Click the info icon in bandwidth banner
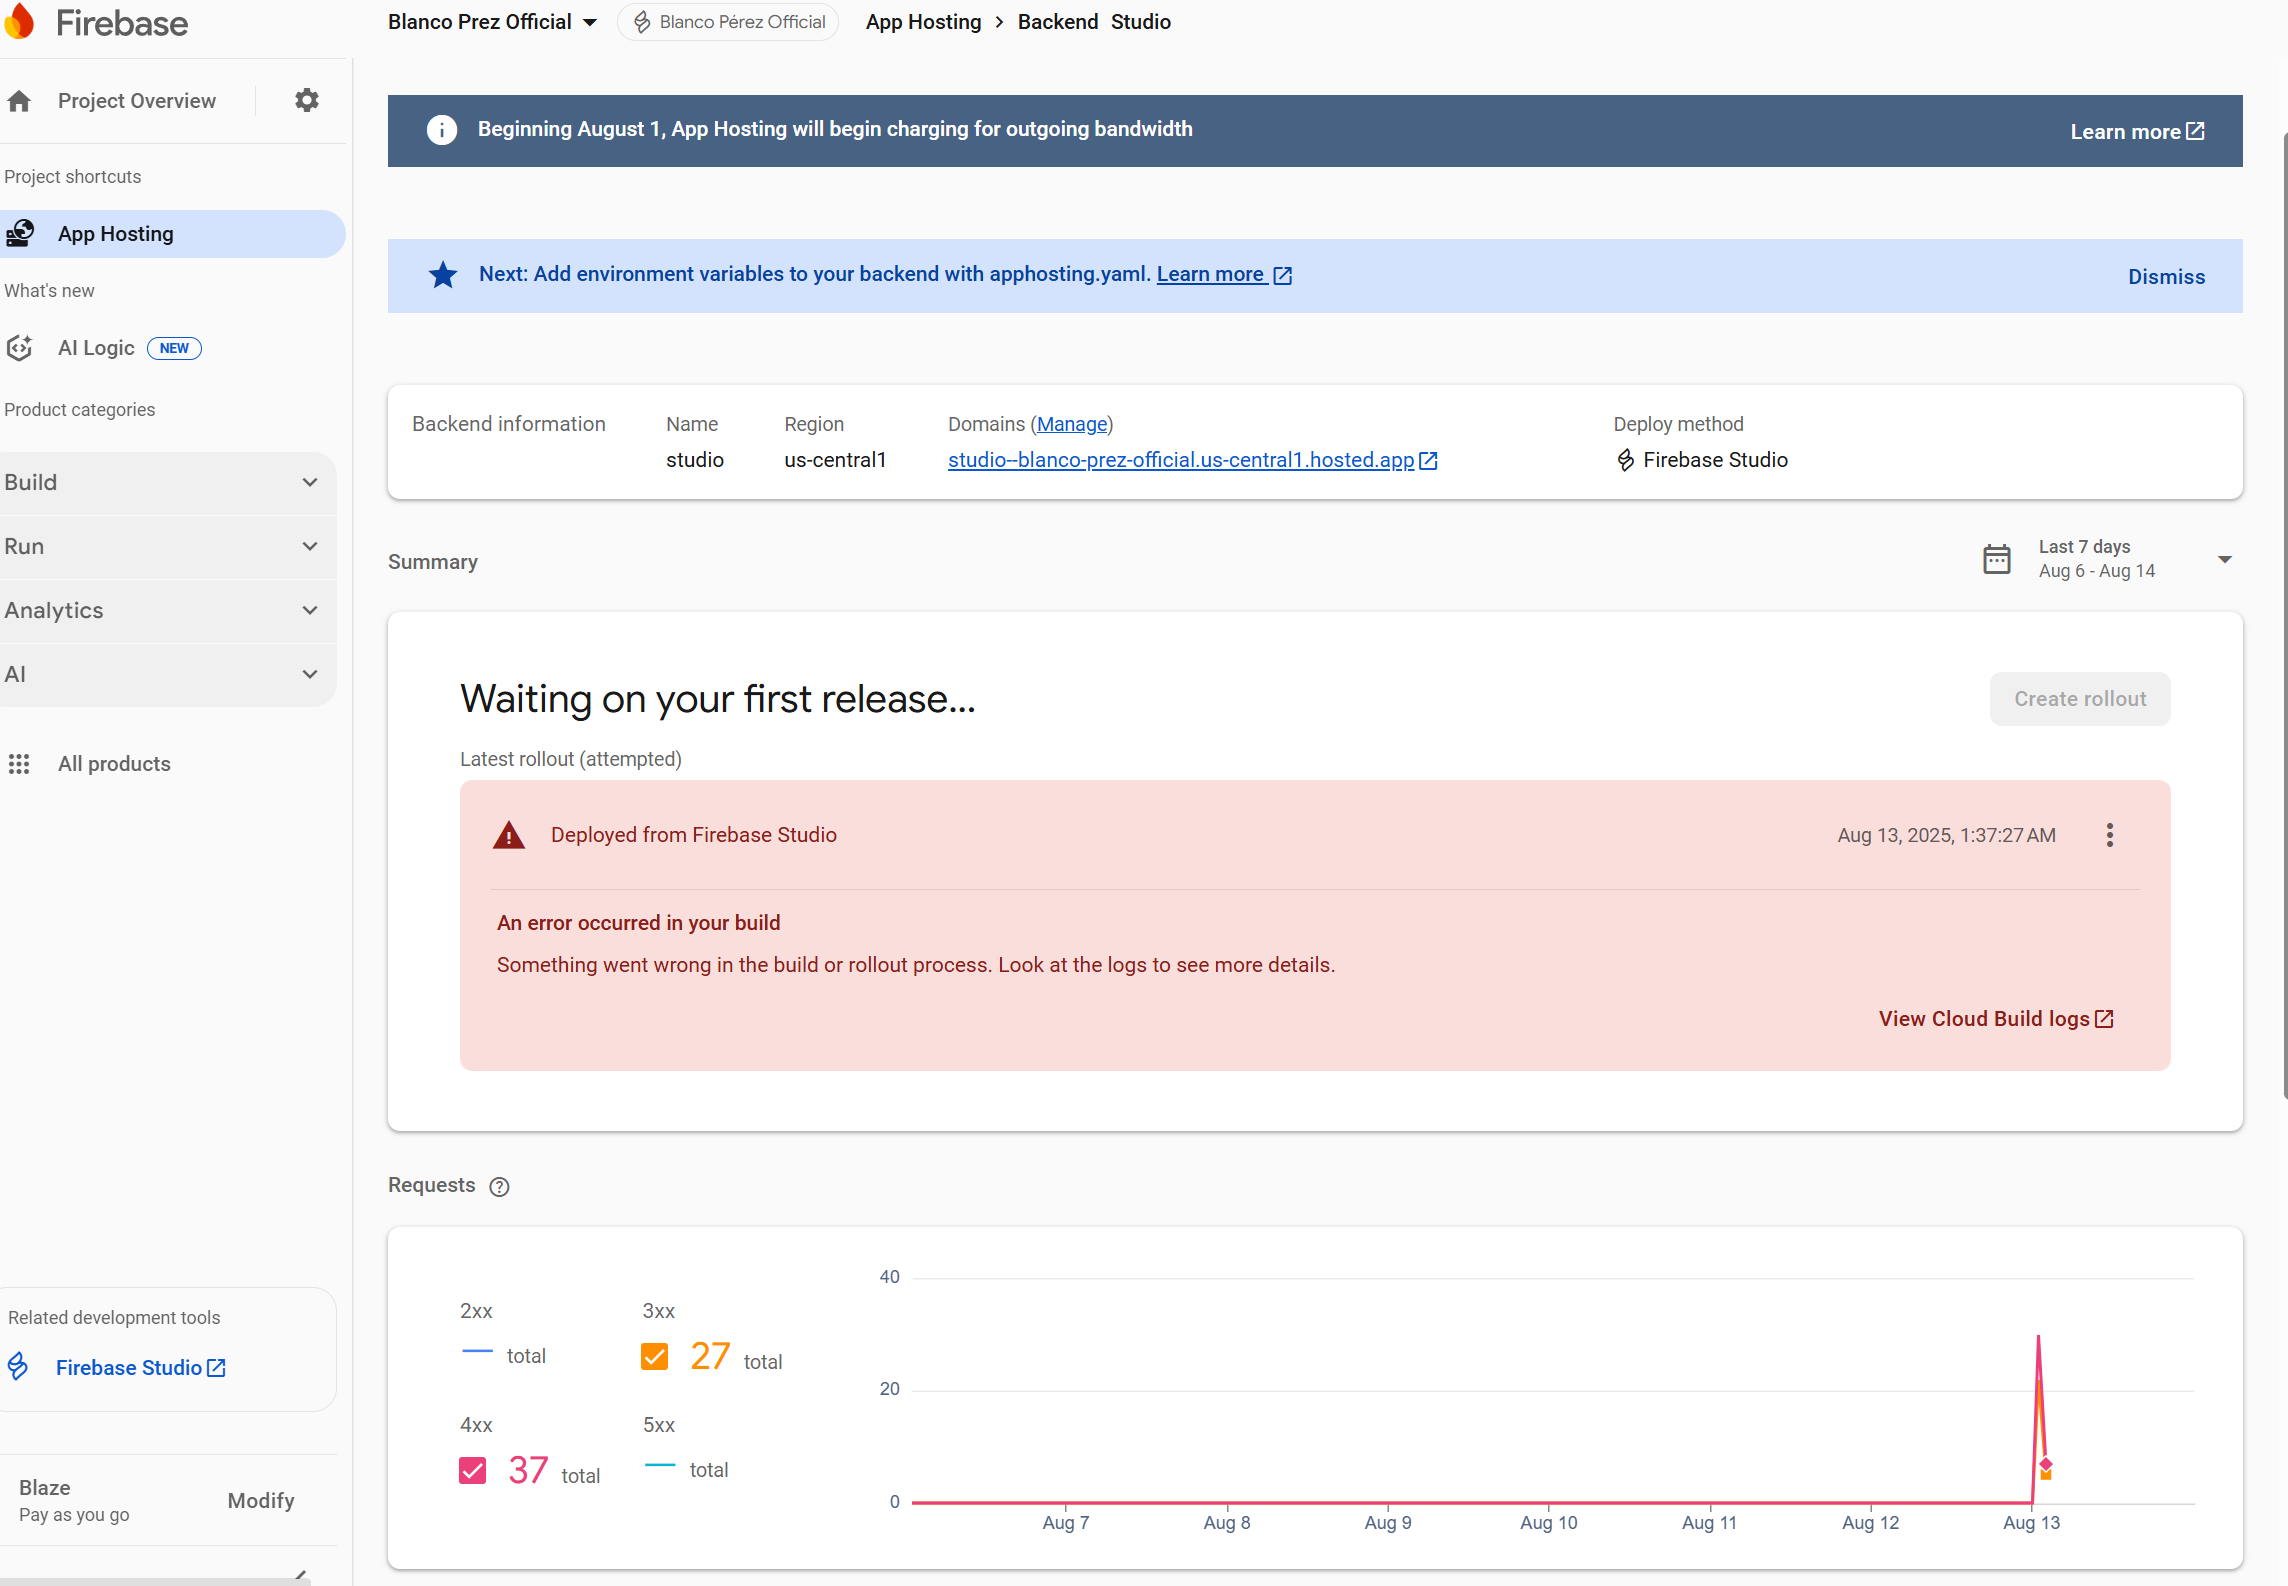 441,130
